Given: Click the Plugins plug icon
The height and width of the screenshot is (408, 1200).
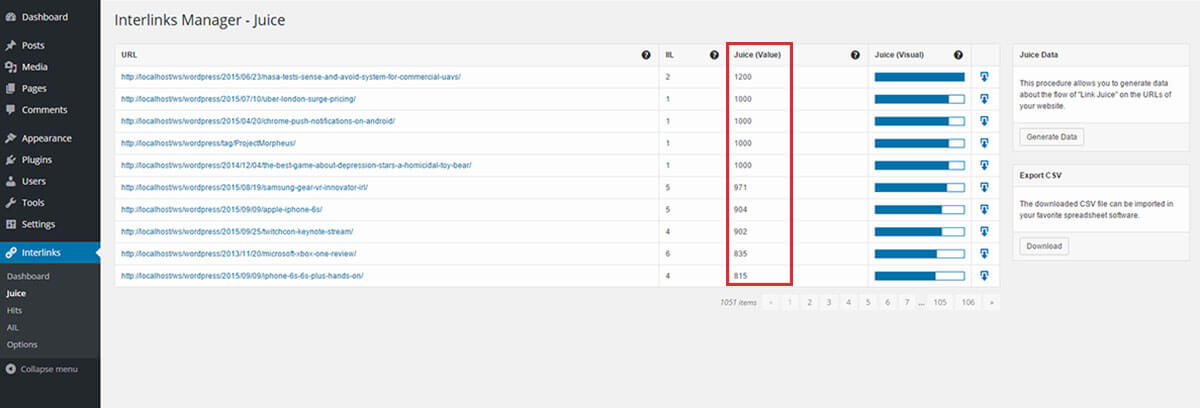Looking at the screenshot, I should click(10, 160).
